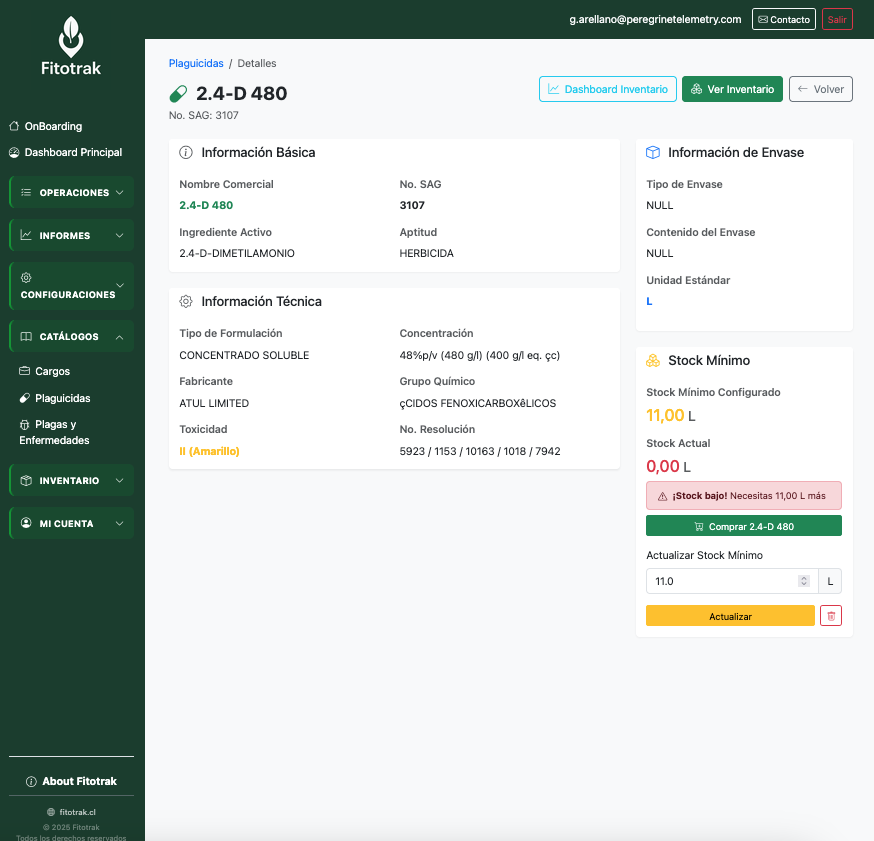This screenshot has width=874, height=841.
Task: Focus the Actualizar Stock Mínimo input field
Action: pos(720,581)
